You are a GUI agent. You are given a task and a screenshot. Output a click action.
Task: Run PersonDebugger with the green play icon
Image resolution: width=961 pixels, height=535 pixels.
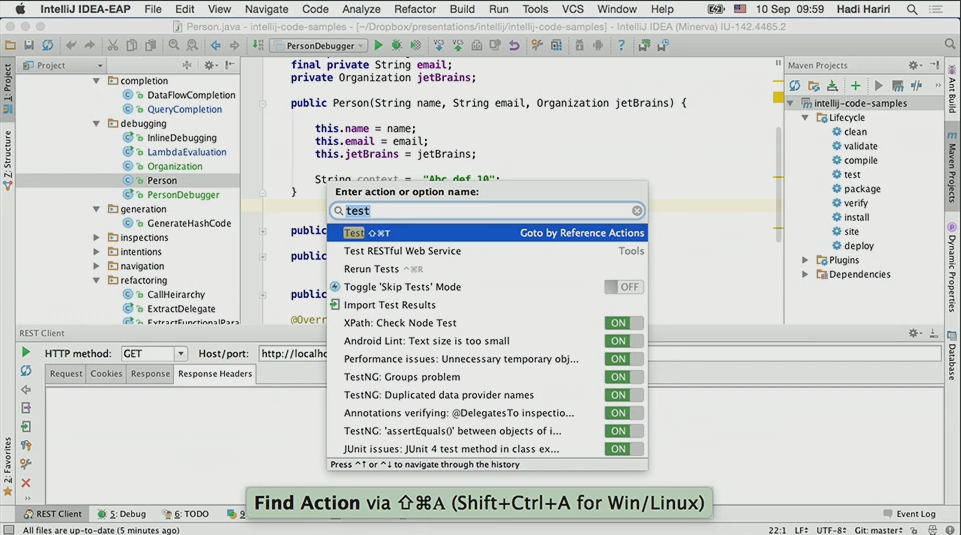378,45
